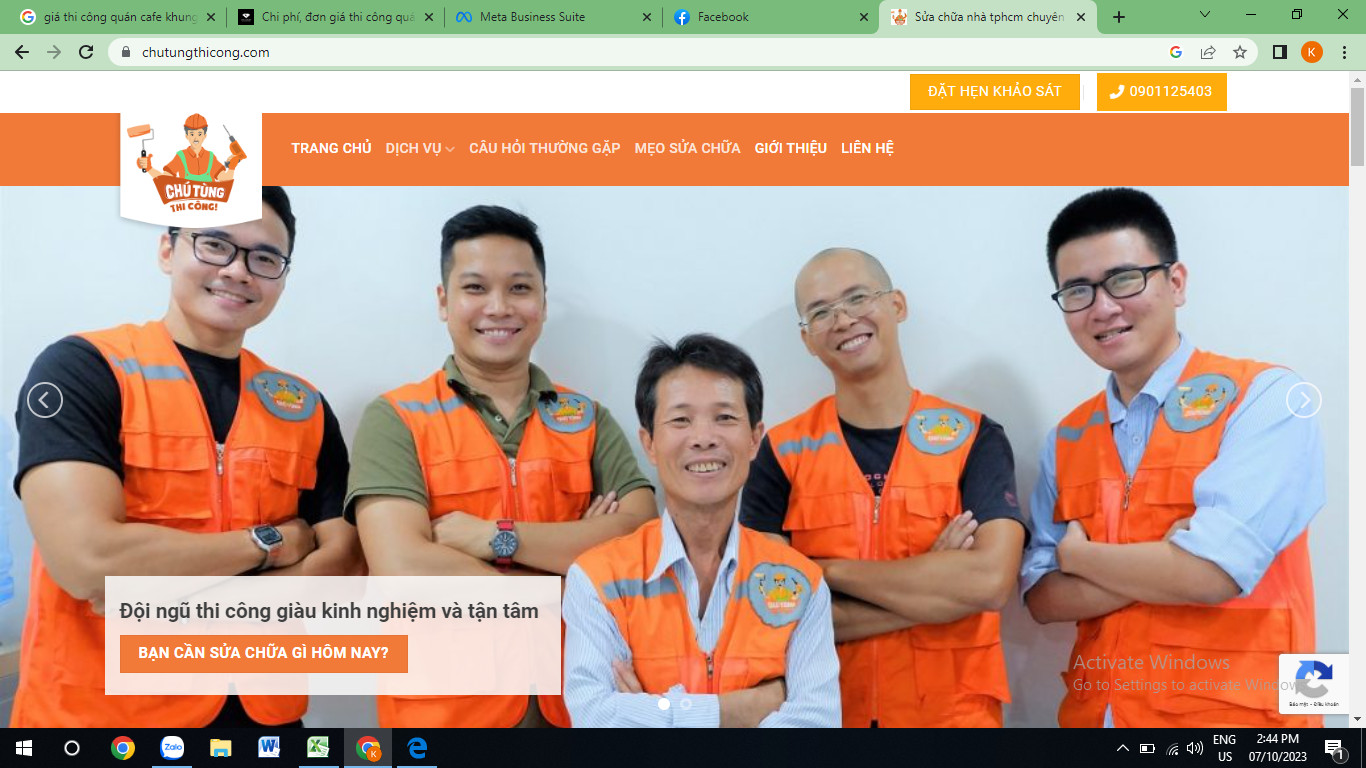This screenshot has width=1366, height=768.
Task: Open Excel from the taskbar
Action: tap(318, 748)
